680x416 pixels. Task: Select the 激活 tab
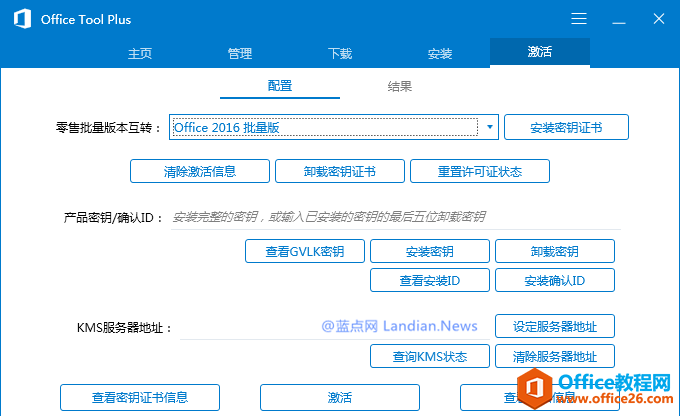point(540,52)
